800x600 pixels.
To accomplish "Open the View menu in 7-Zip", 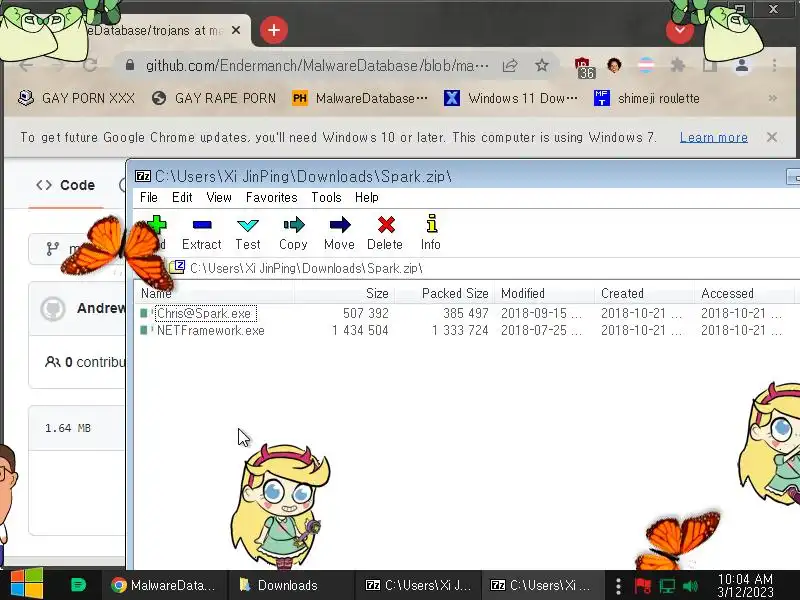I will tap(219, 197).
